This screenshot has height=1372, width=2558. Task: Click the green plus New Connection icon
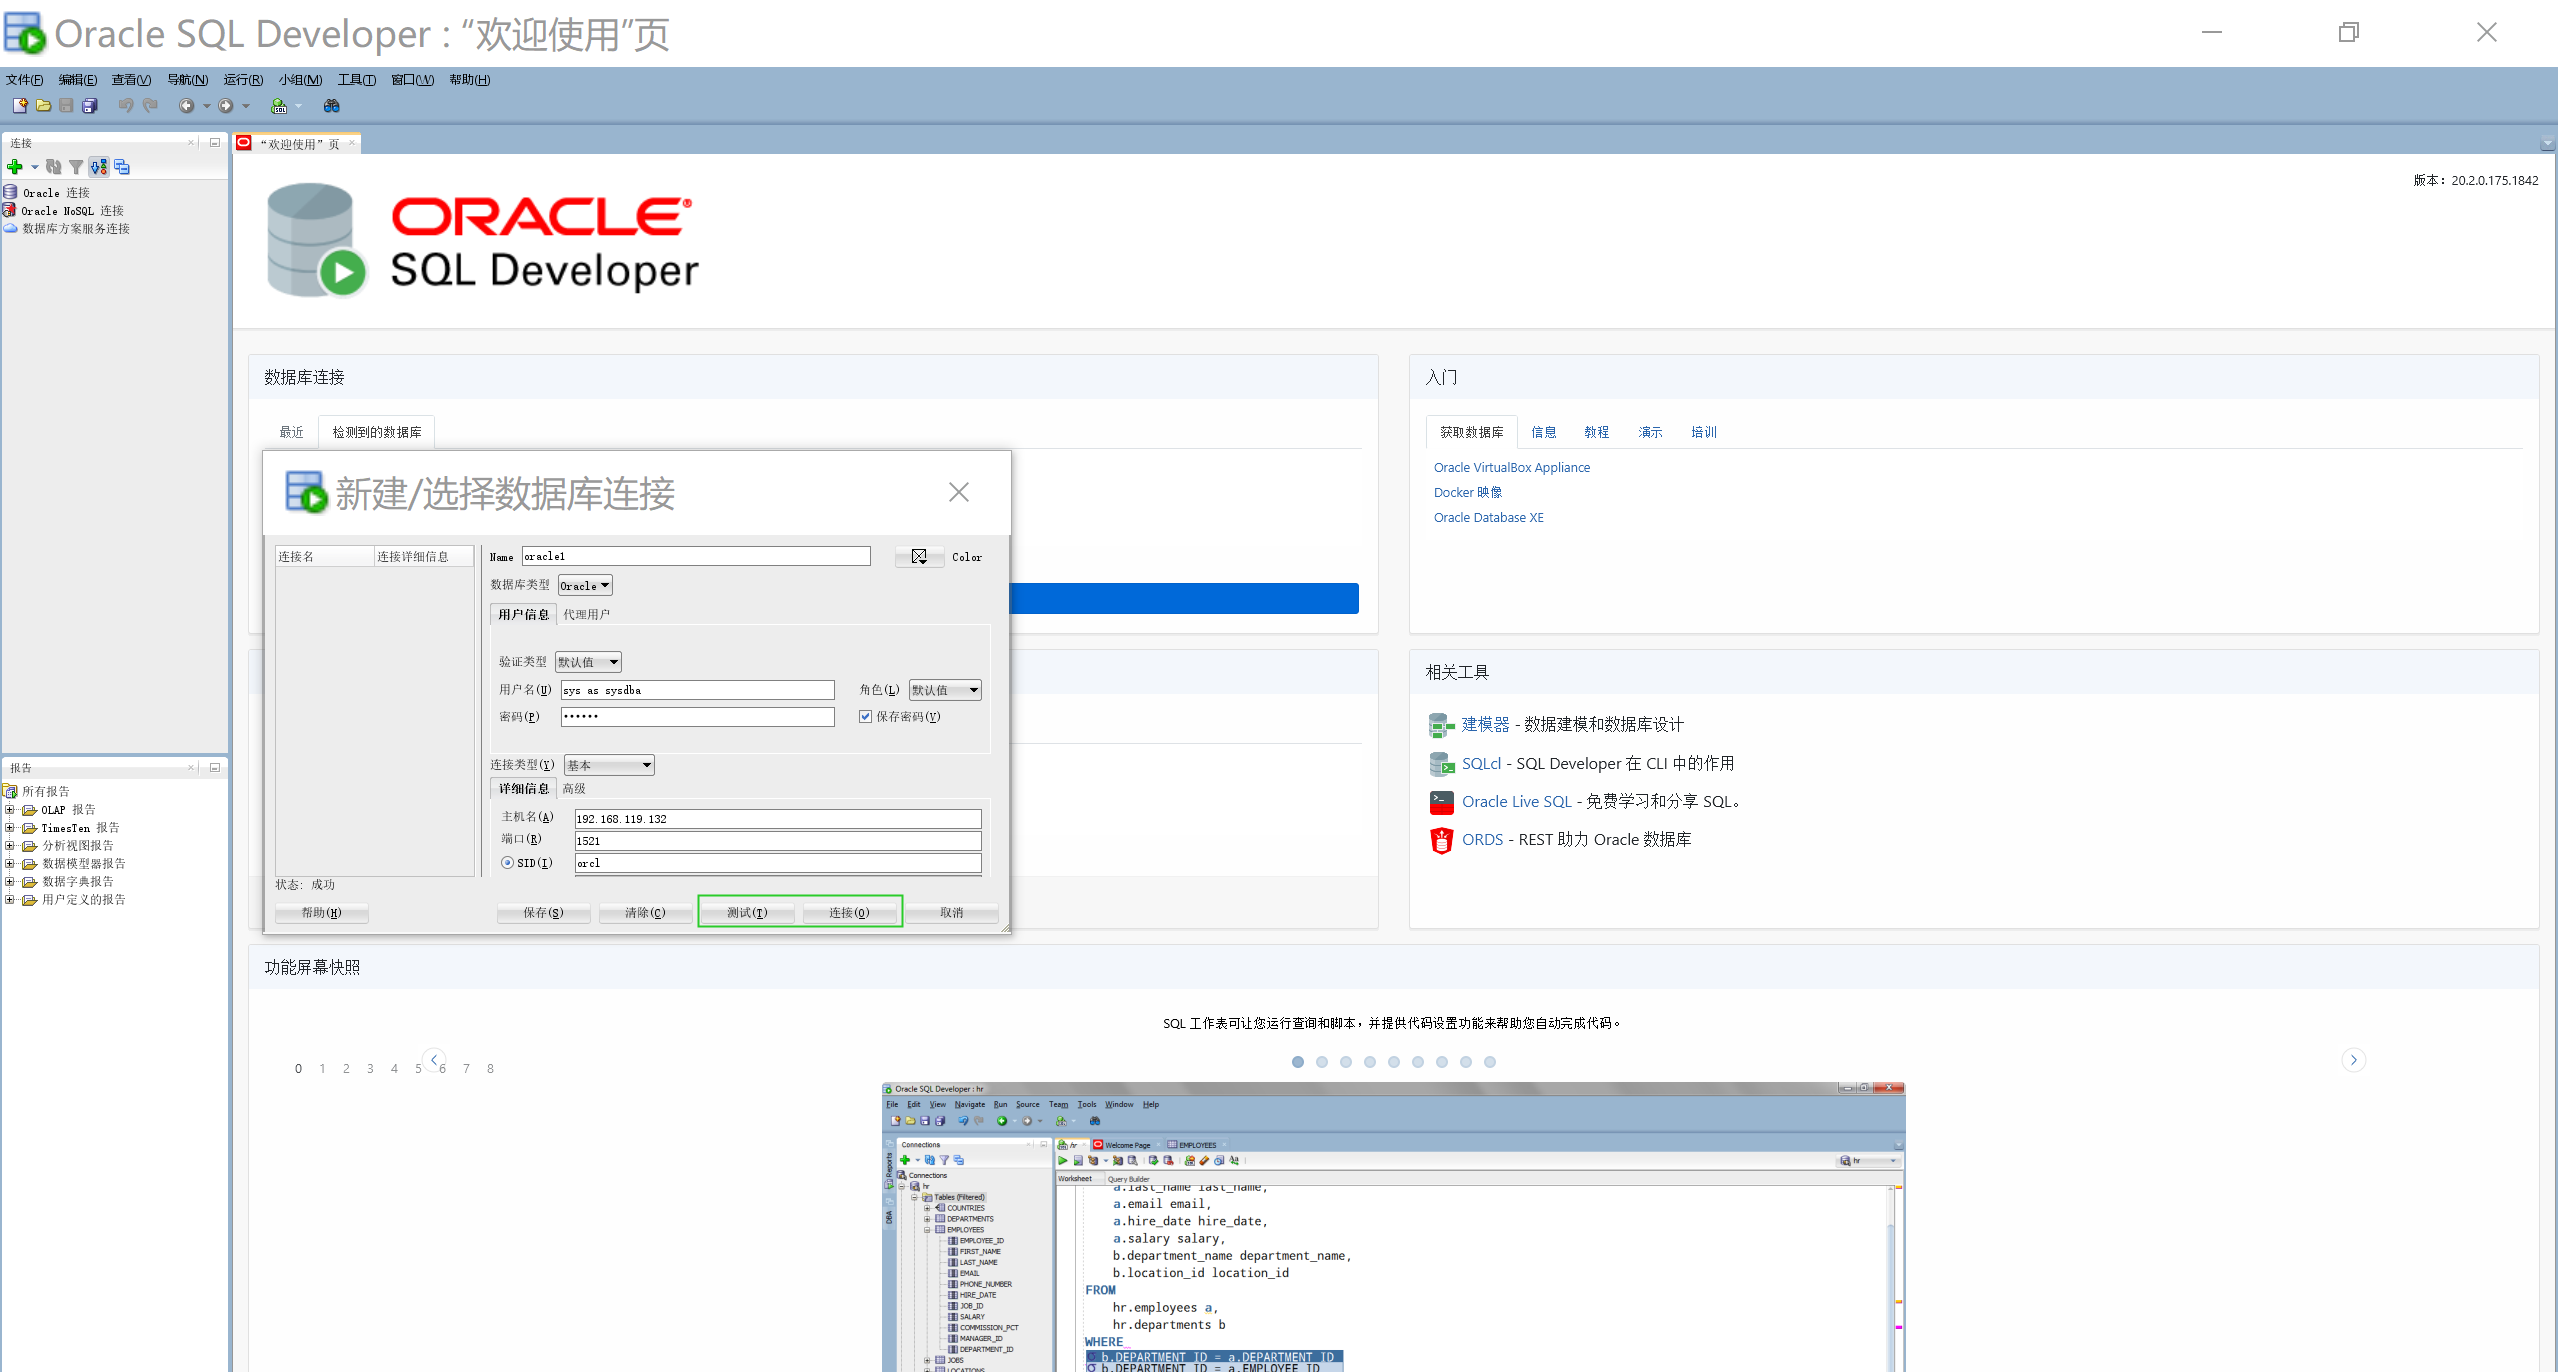coord(14,167)
